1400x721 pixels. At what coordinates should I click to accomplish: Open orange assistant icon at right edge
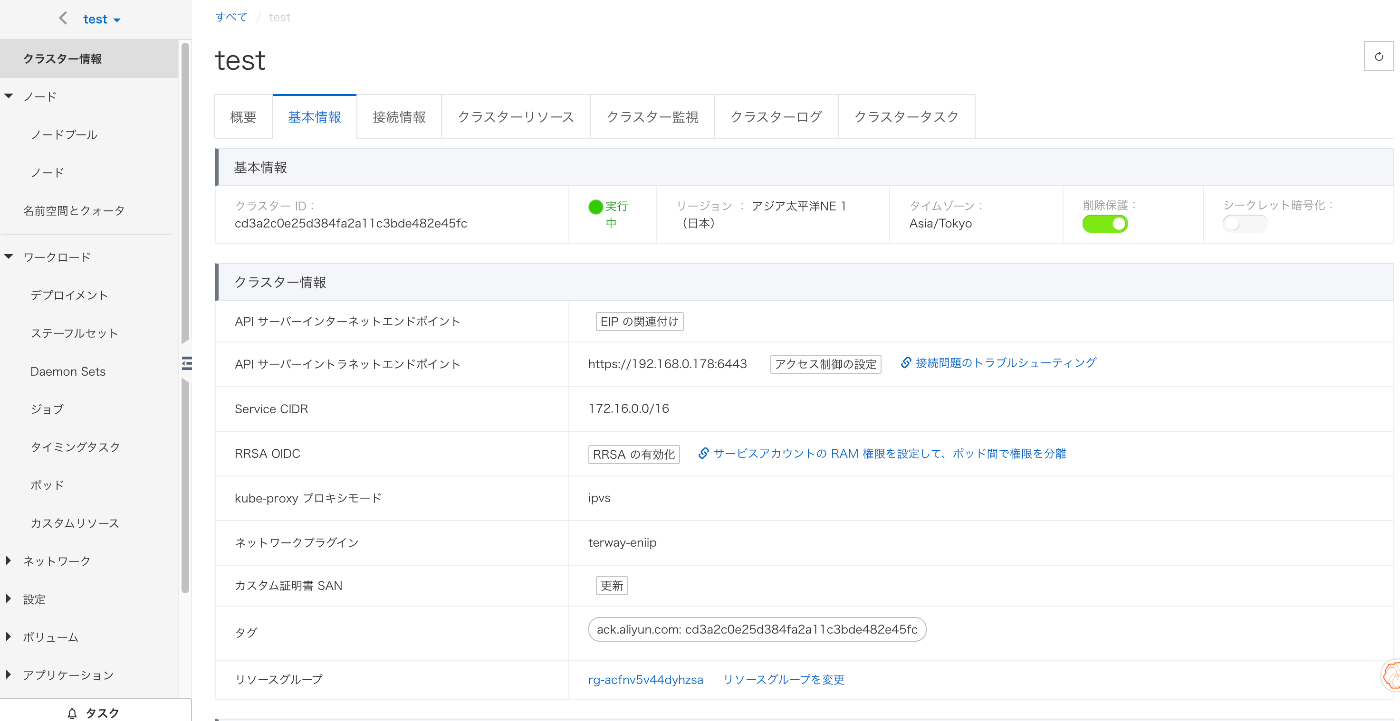pos(1390,675)
